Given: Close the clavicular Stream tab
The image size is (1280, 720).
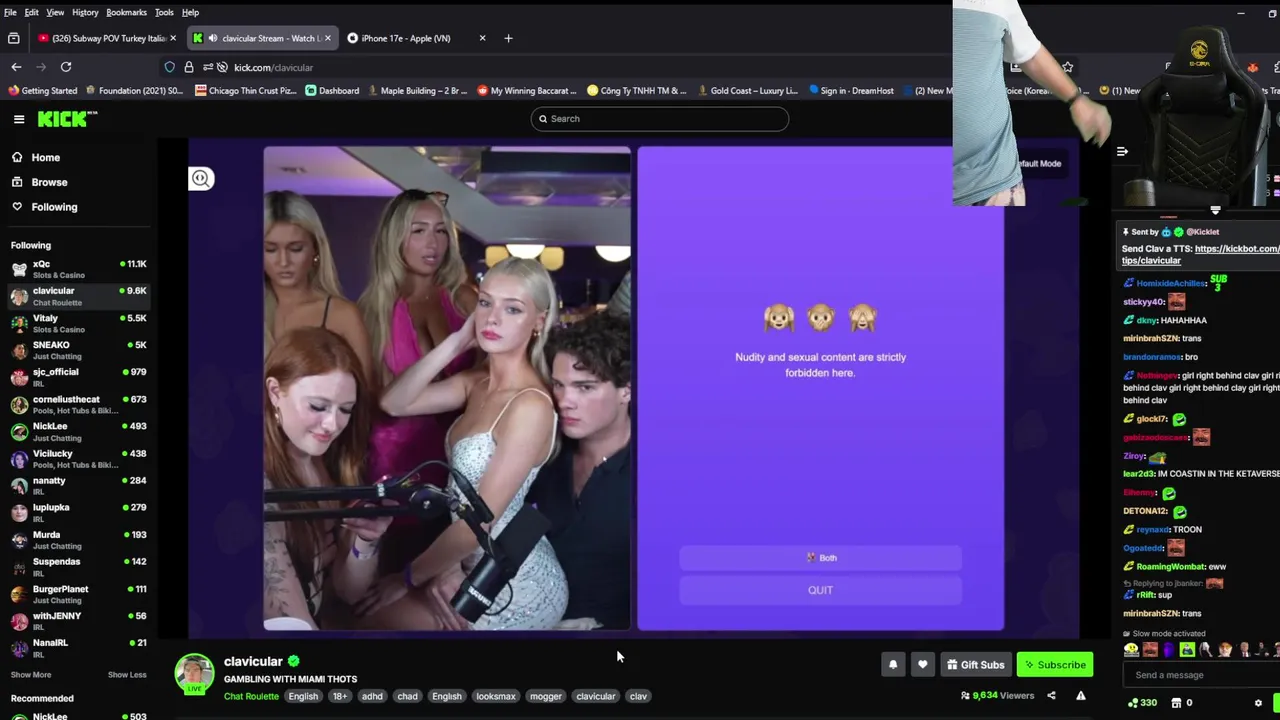Looking at the screenshot, I should (x=327, y=38).
